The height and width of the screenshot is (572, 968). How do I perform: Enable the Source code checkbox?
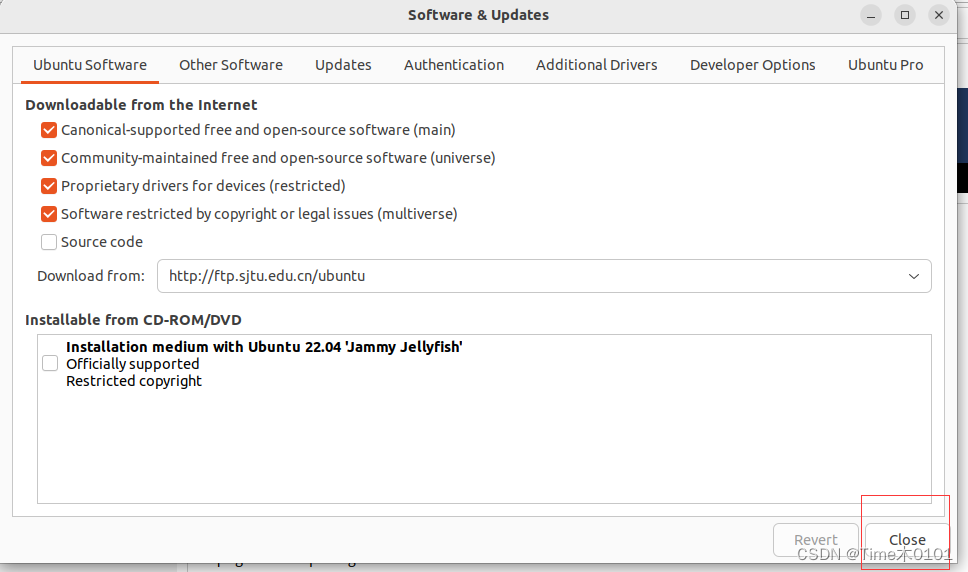(x=49, y=242)
